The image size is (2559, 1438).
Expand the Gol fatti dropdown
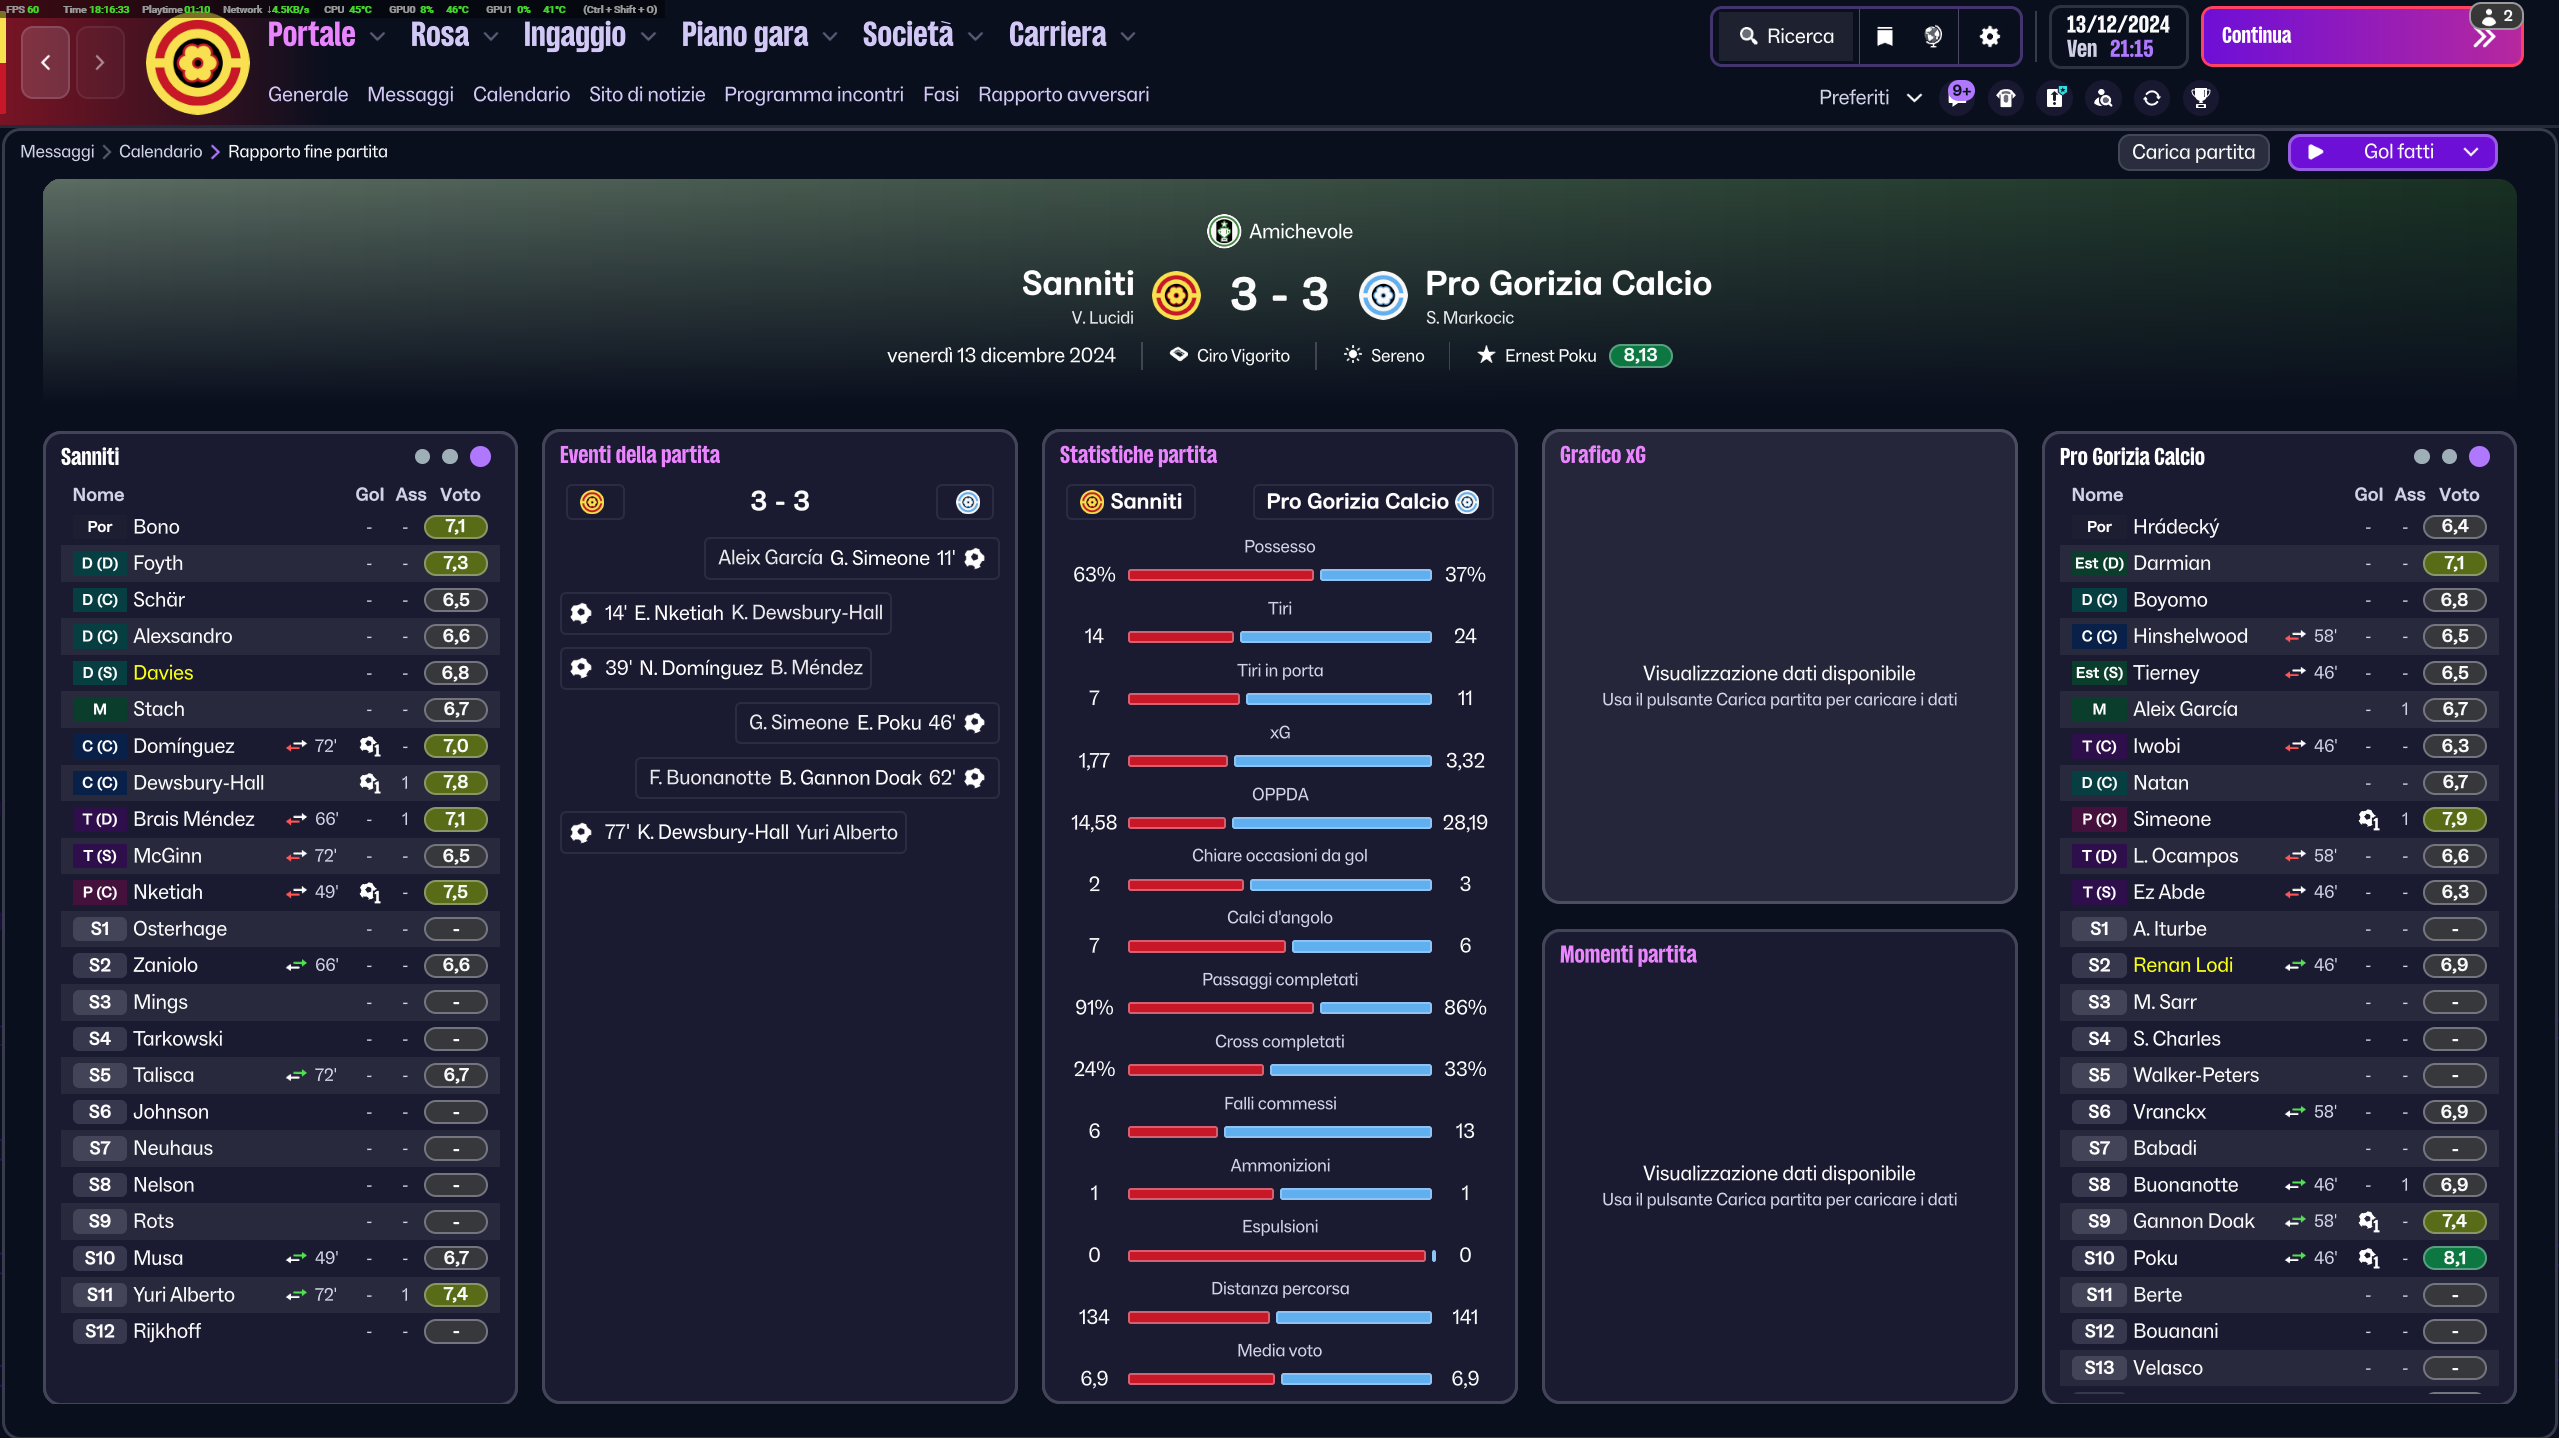[x=2471, y=152]
